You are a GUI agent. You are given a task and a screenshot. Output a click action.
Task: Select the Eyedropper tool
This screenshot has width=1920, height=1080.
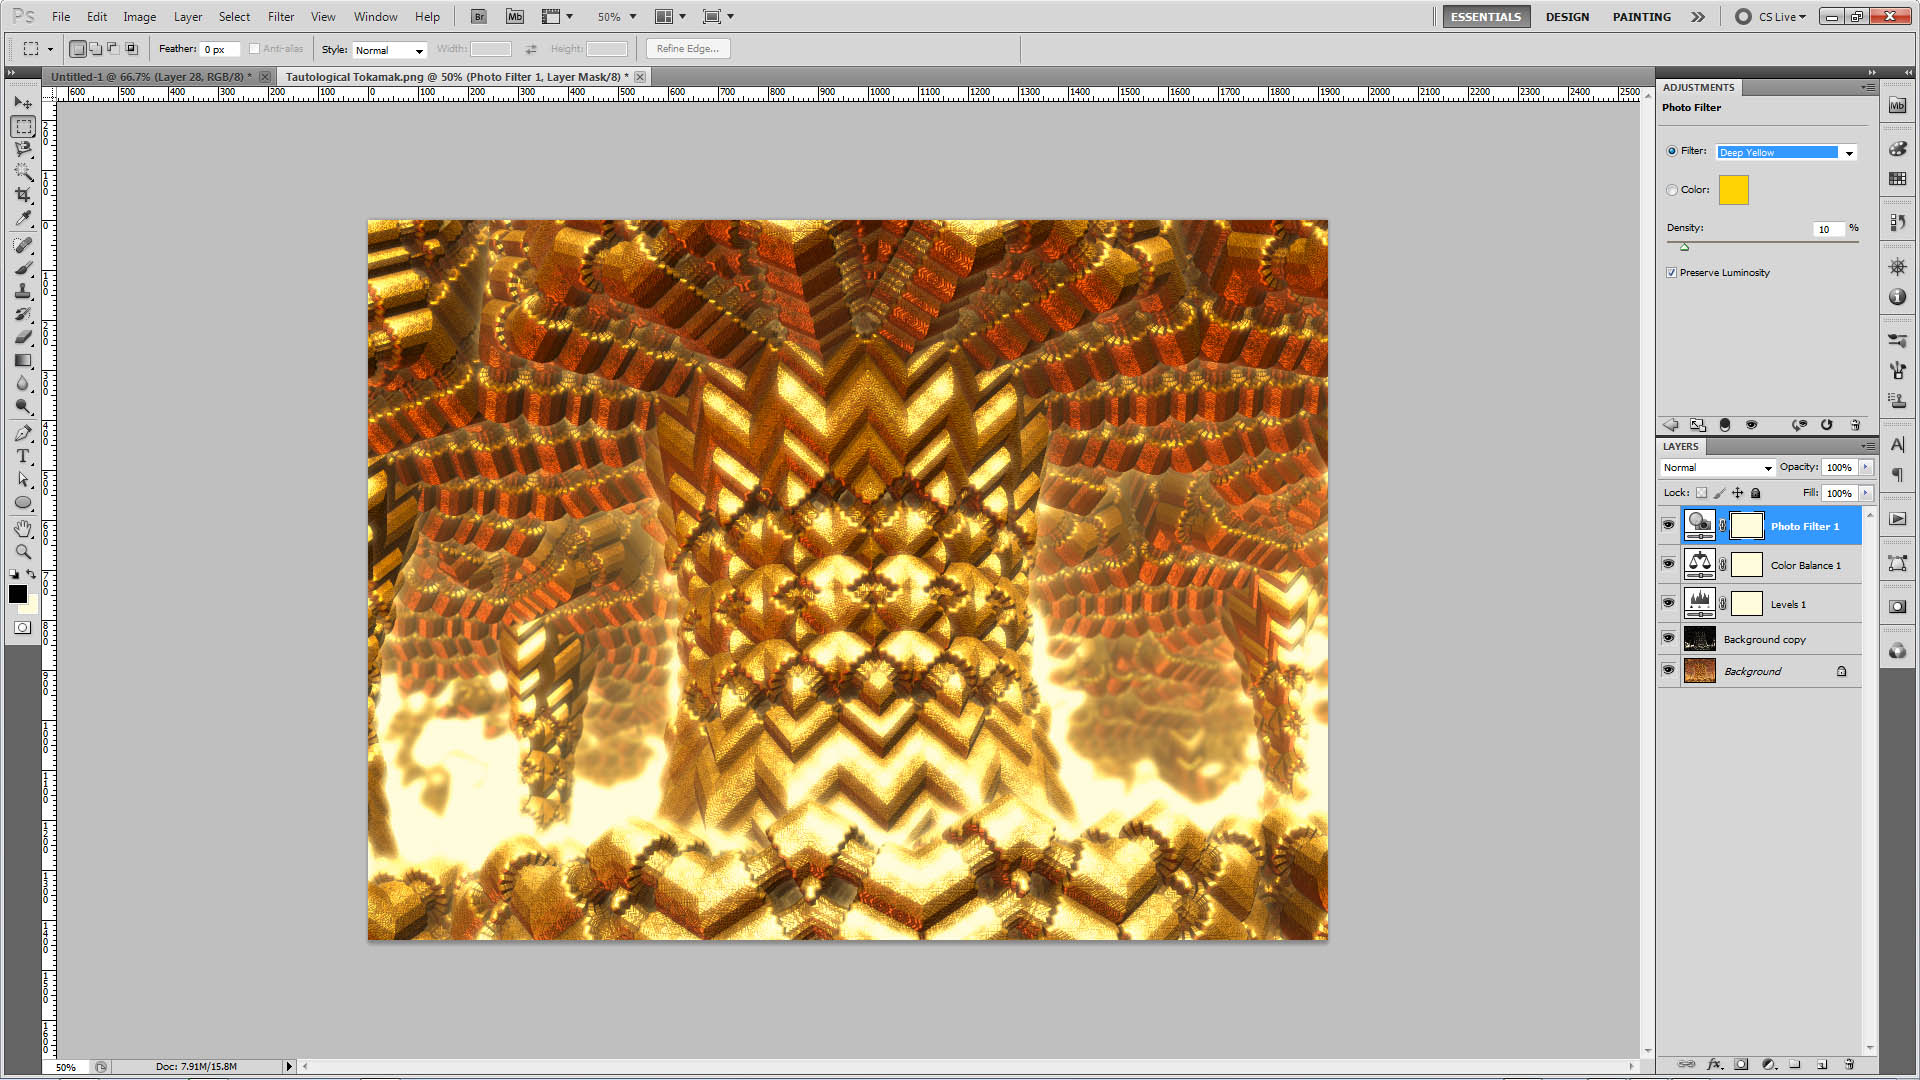point(23,219)
